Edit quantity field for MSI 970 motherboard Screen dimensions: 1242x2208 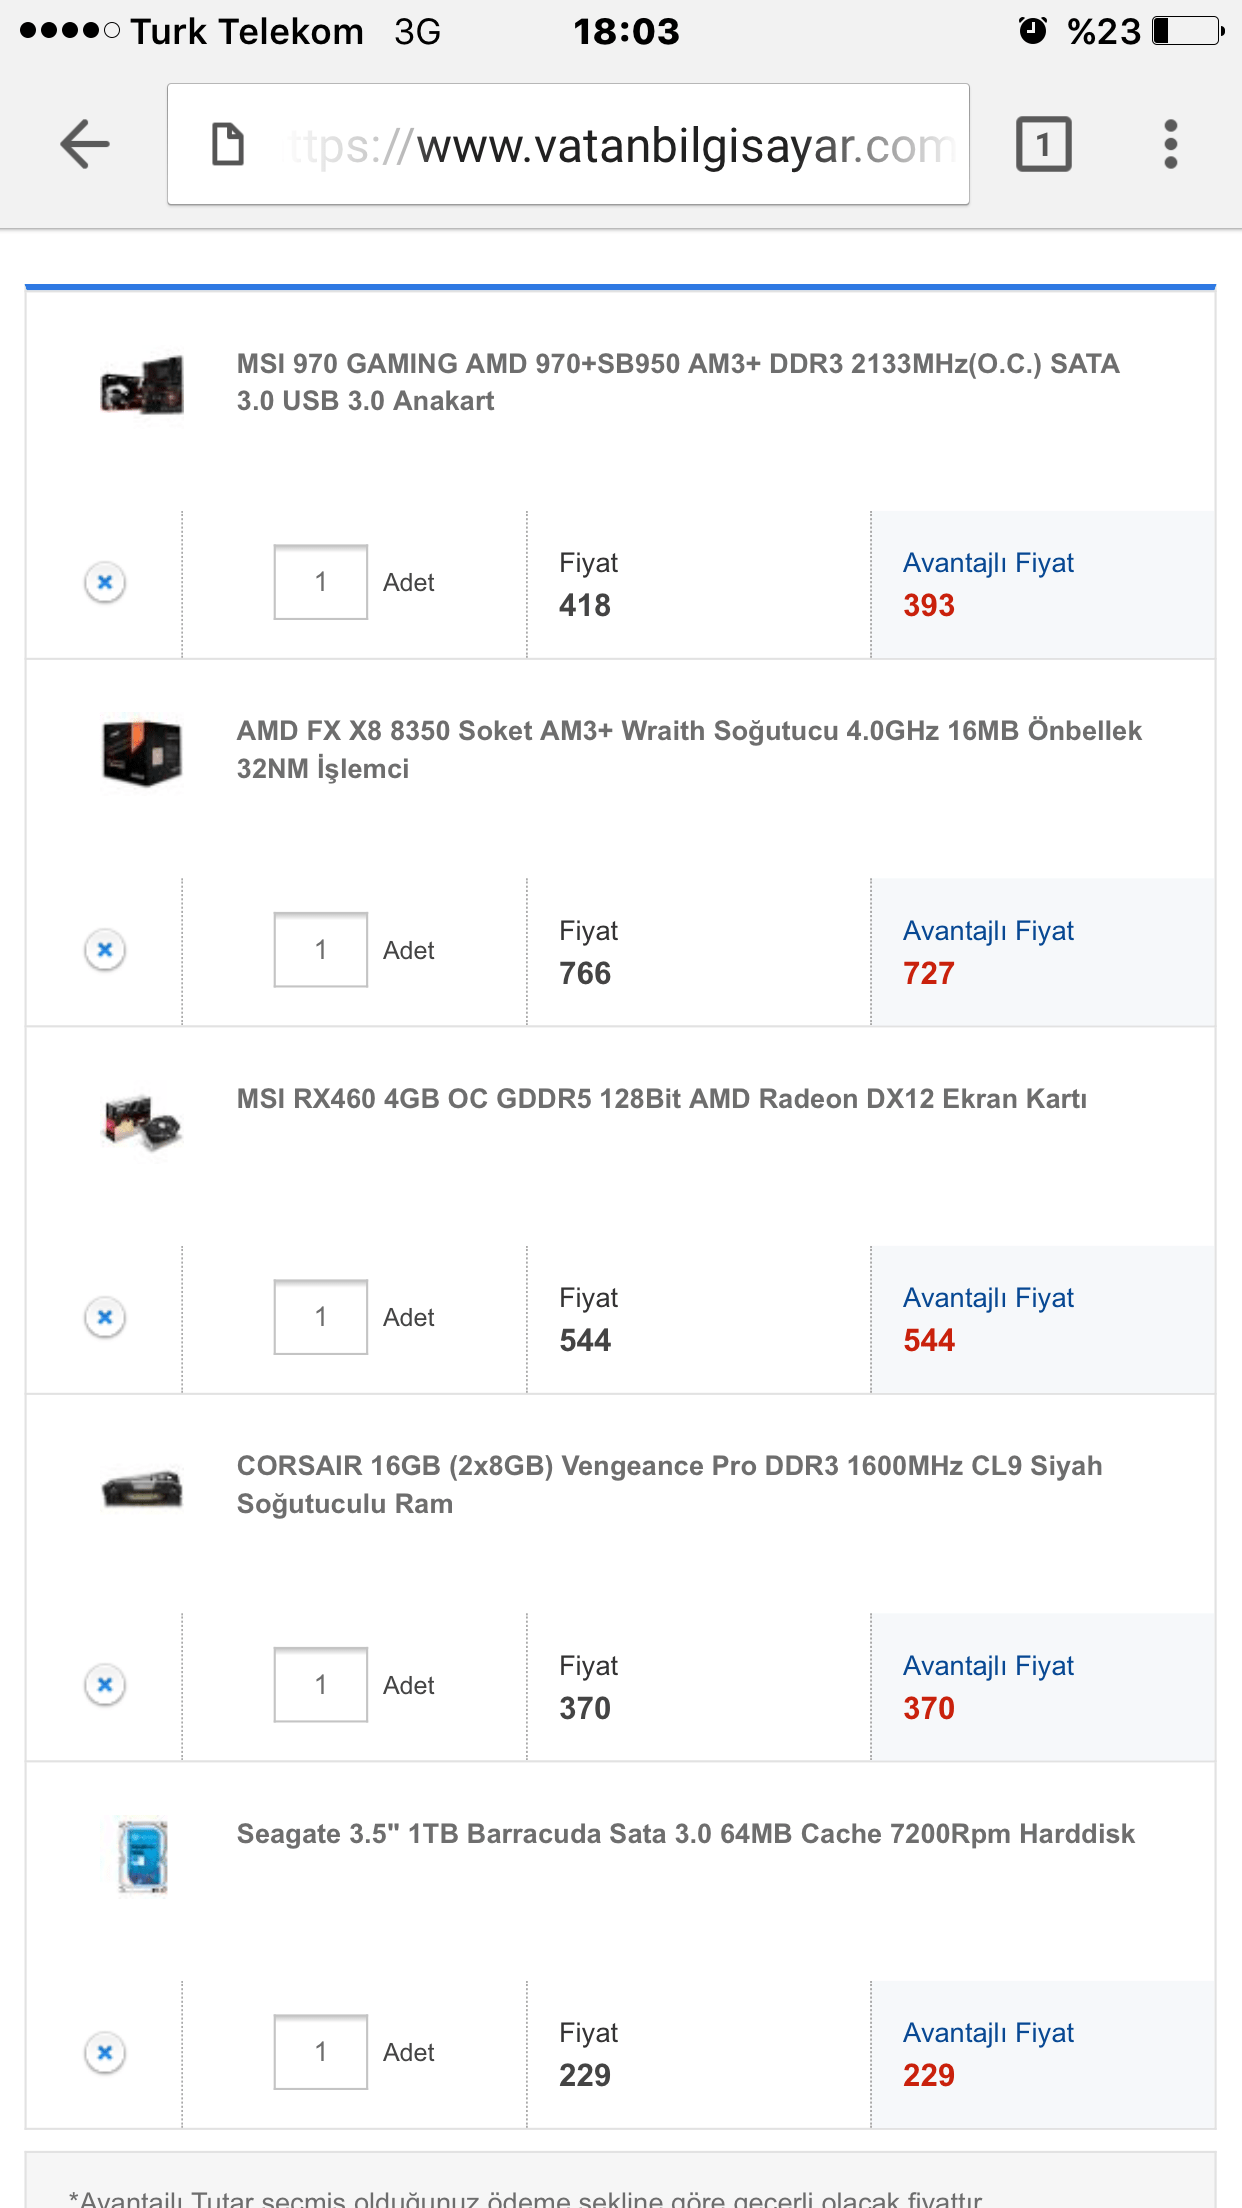(x=321, y=582)
